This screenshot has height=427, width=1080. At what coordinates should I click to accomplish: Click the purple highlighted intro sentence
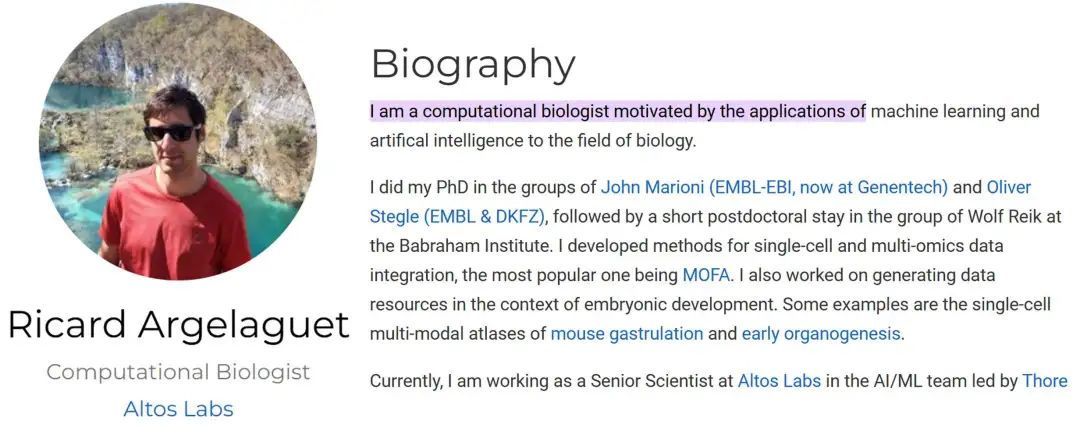(617, 111)
